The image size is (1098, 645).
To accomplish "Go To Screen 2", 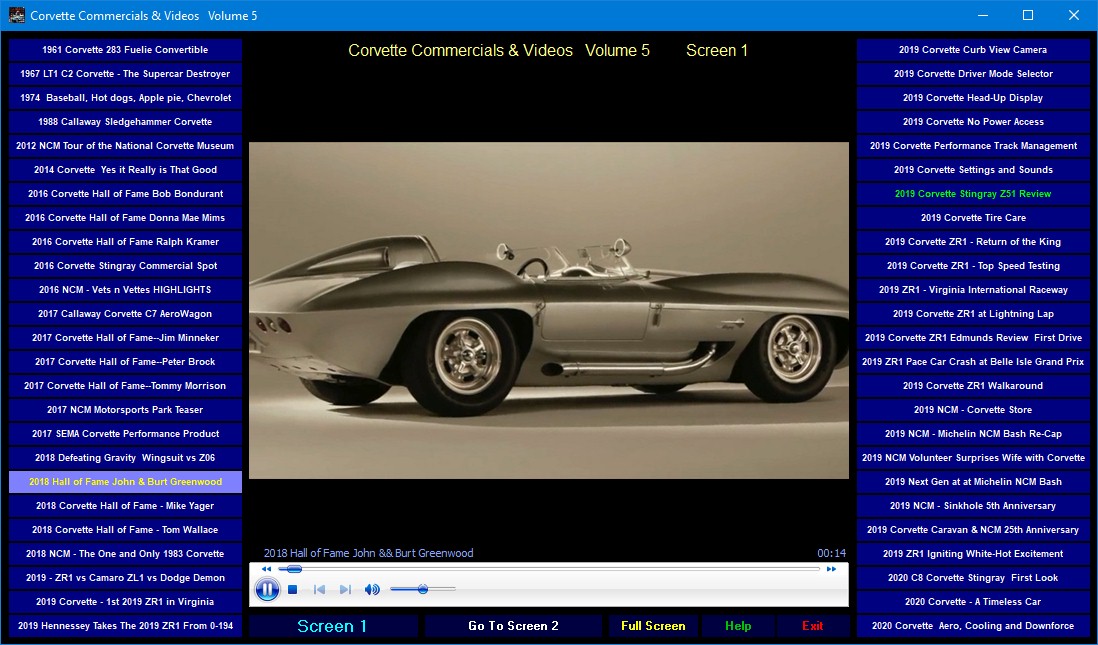I will [x=513, y=626].
